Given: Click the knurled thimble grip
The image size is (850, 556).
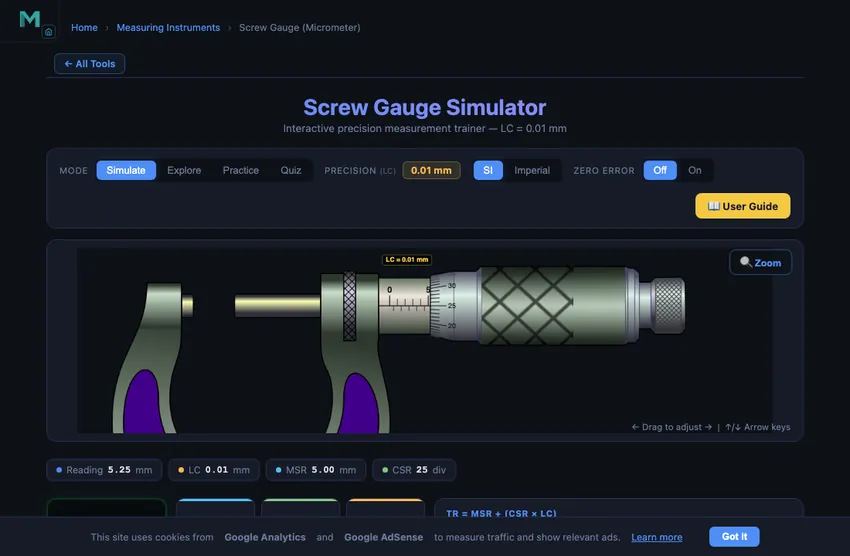Looking at the screenshot, I should click(526, 306).
